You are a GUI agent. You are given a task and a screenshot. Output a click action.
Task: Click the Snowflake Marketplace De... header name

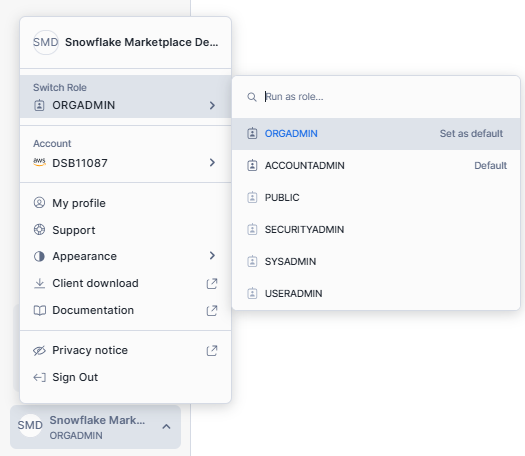pyautogui.click(x=141, y=42)
